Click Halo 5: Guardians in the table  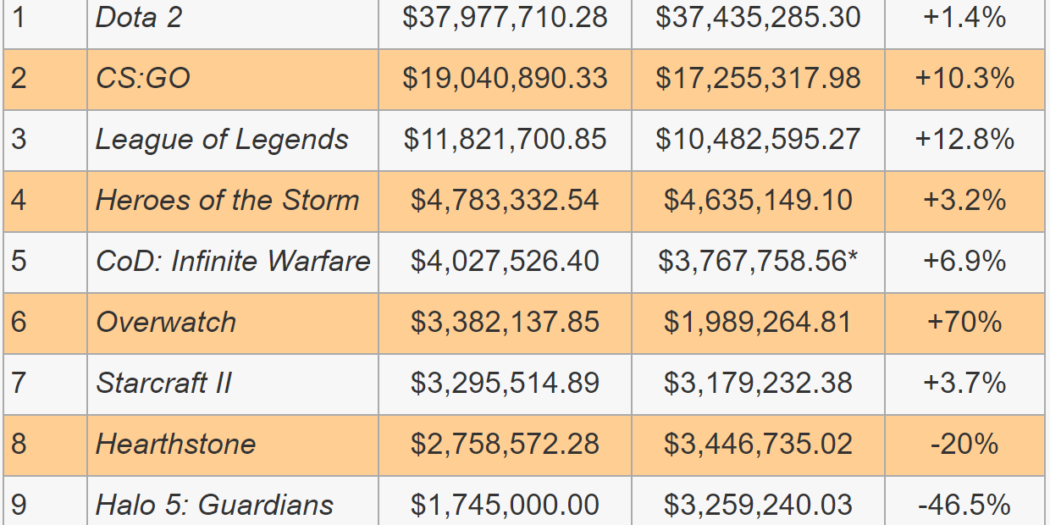(214, 505)
